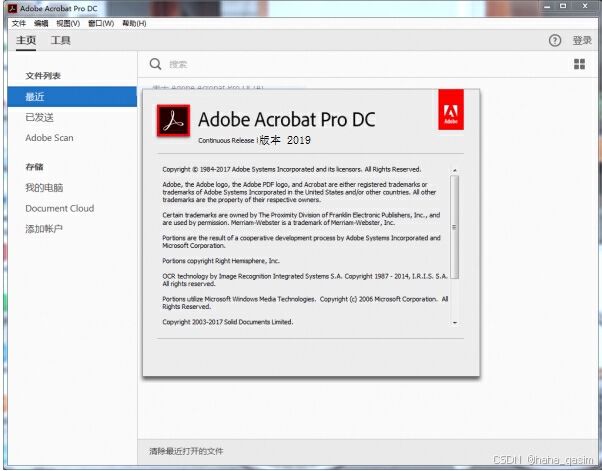602x471 pixels.
Task: Click the 存储 section heading
Action: [x=34, y=167]
